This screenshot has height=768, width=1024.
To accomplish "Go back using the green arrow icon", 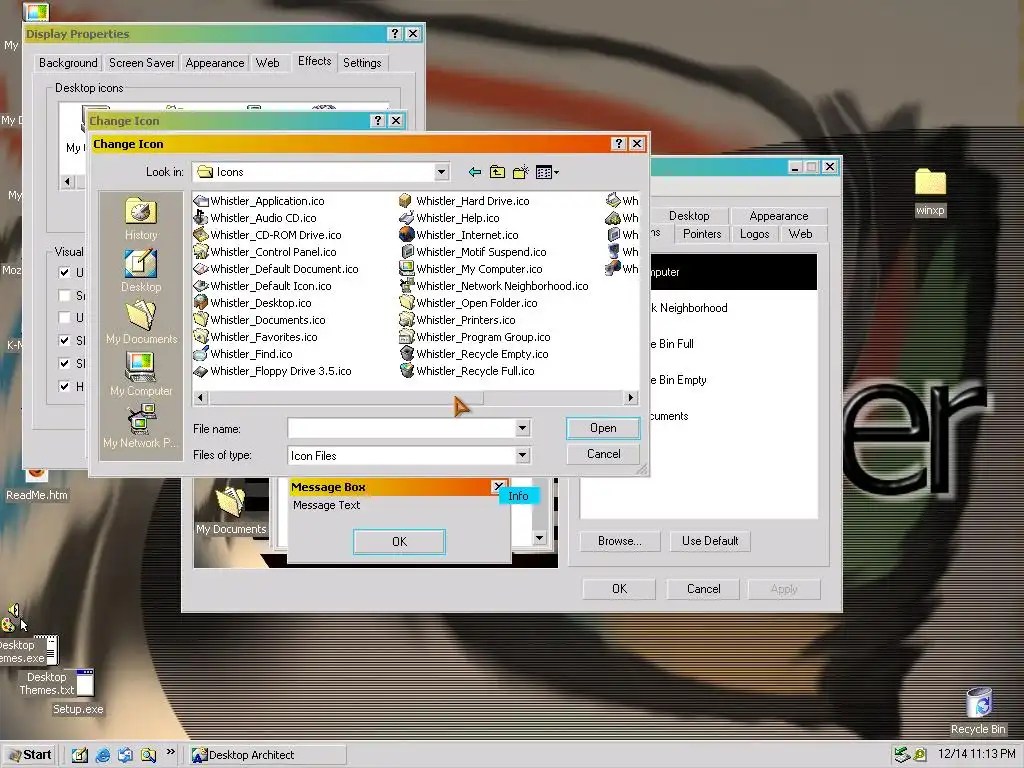I will tap(475, 172).
